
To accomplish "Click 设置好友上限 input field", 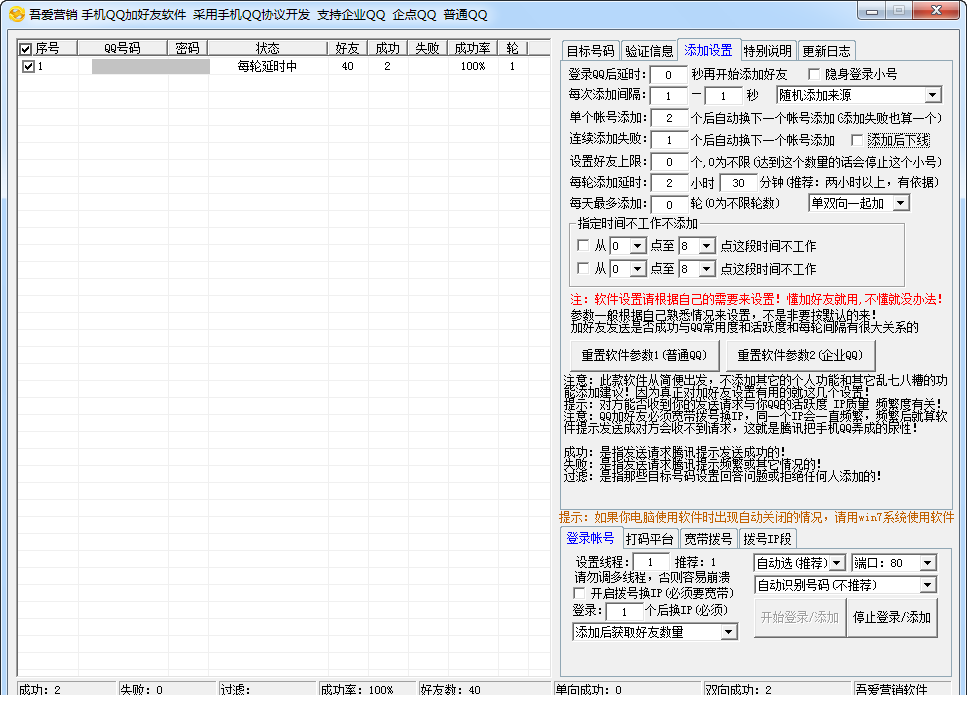I will pos(669,162).
